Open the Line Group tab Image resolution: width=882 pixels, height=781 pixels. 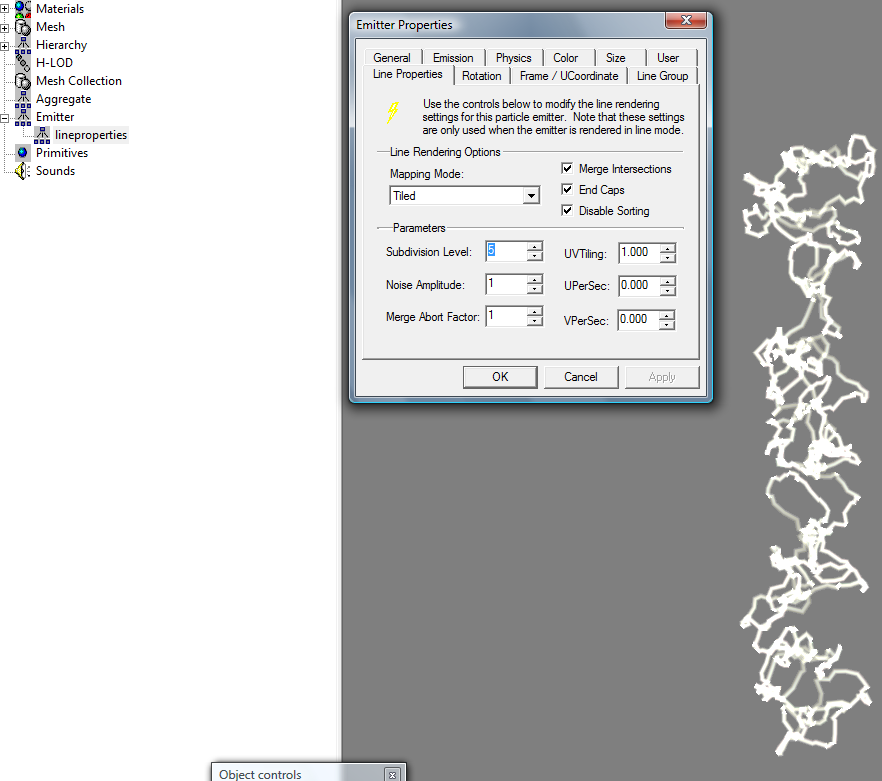coord(662,76)
